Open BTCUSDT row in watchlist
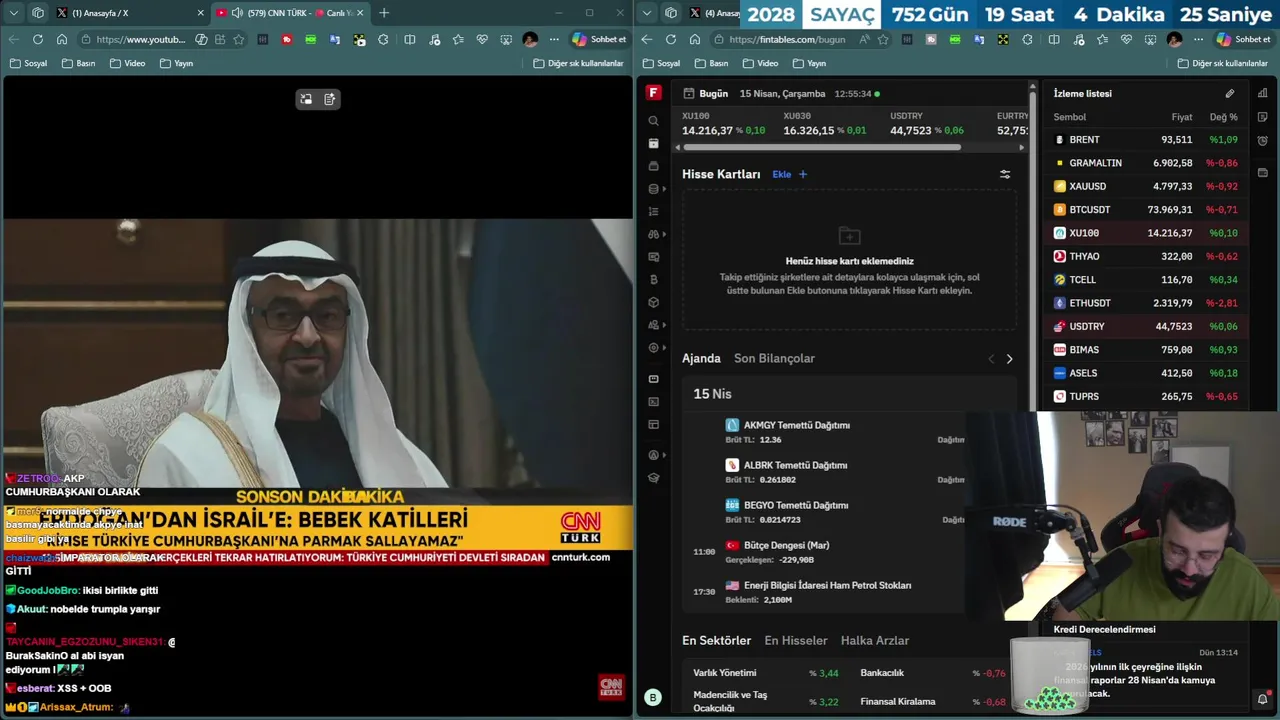 point(1146,210)
